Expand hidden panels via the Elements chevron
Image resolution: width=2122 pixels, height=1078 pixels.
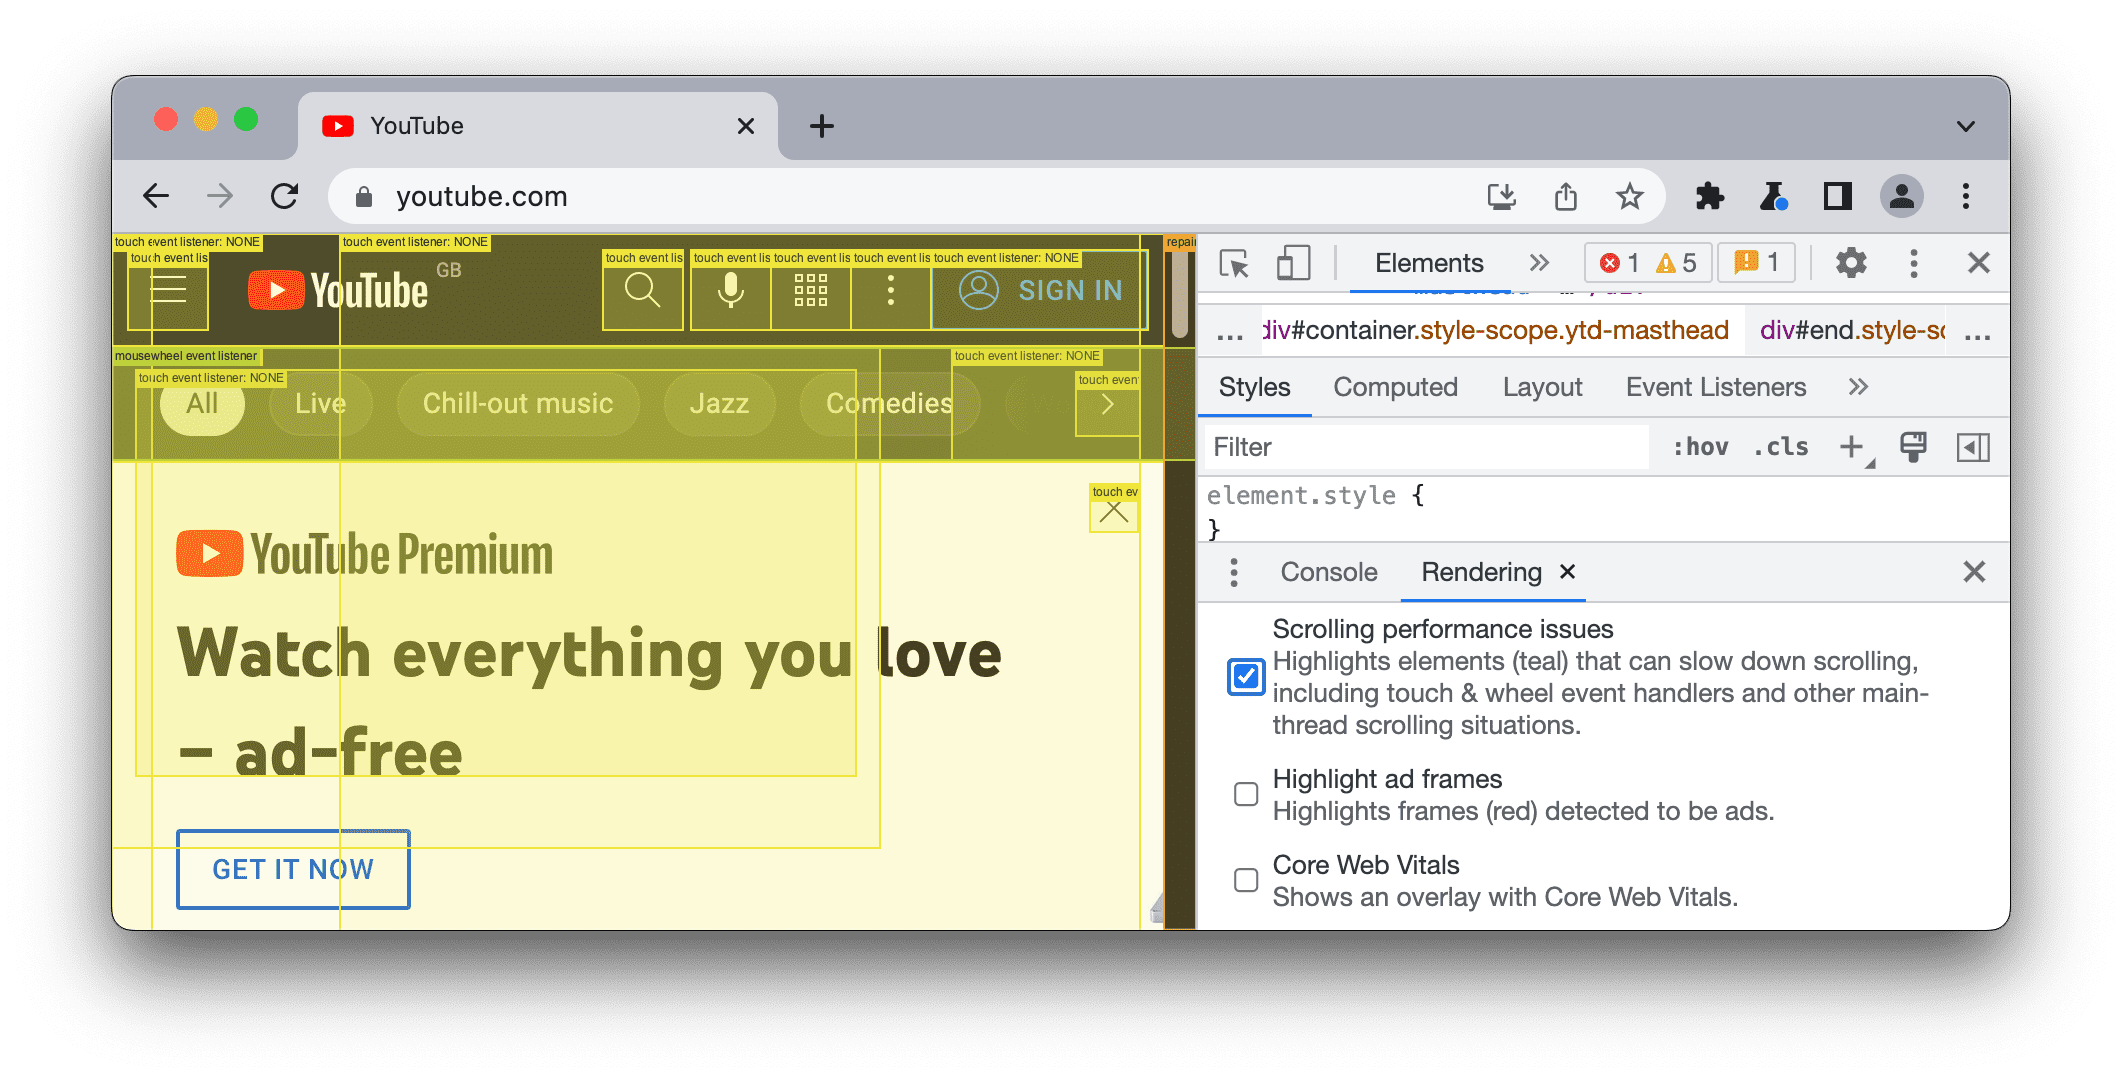(1538, 262)
